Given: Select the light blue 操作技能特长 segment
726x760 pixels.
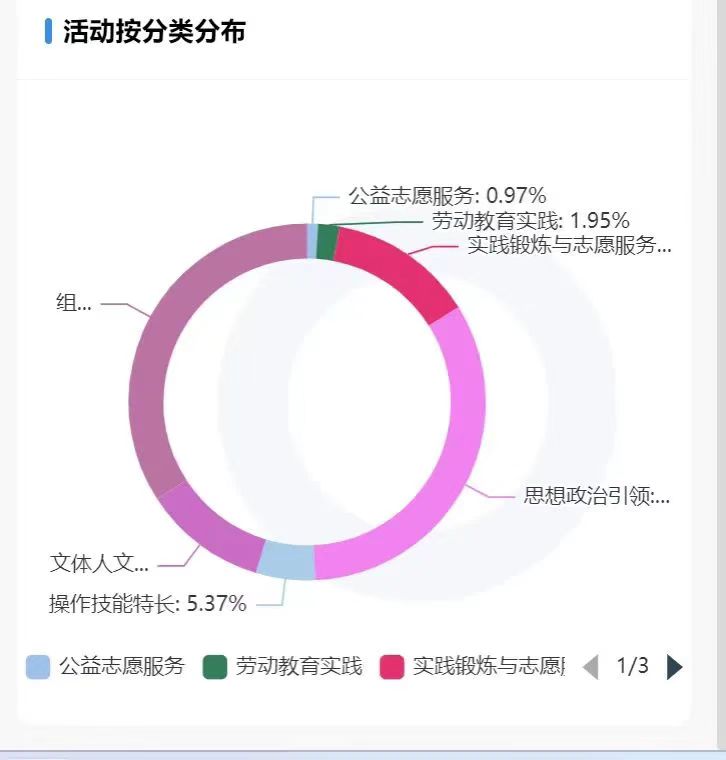Looking at the screenshot, I should (x=286, y=560).
